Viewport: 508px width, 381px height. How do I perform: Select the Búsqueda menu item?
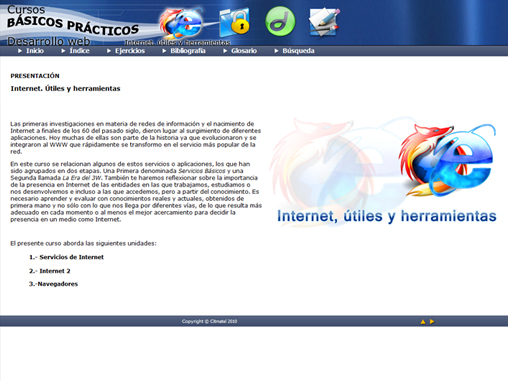tap(298, 51)
